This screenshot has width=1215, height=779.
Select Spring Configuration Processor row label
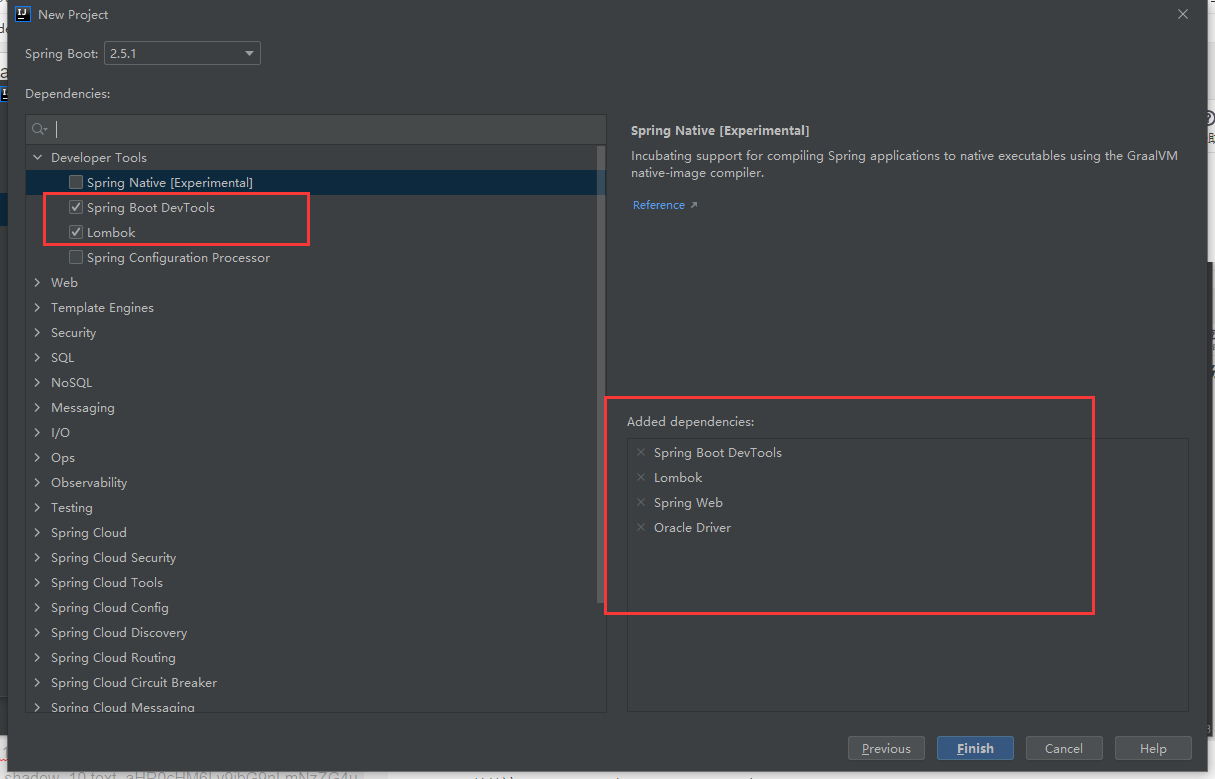pos(178,257)
